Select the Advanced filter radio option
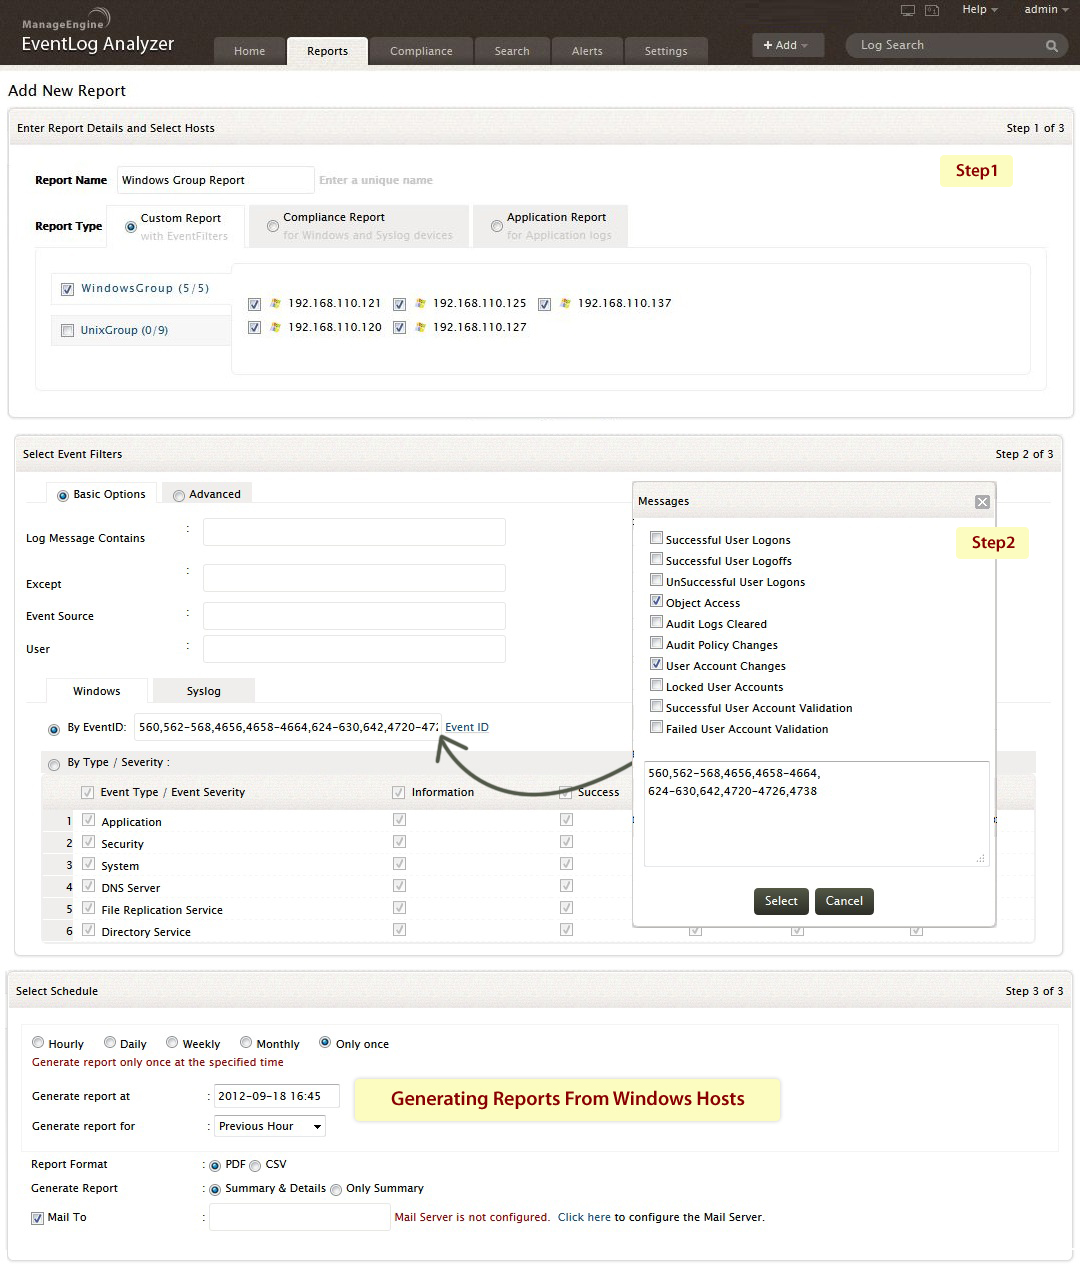 179,495
